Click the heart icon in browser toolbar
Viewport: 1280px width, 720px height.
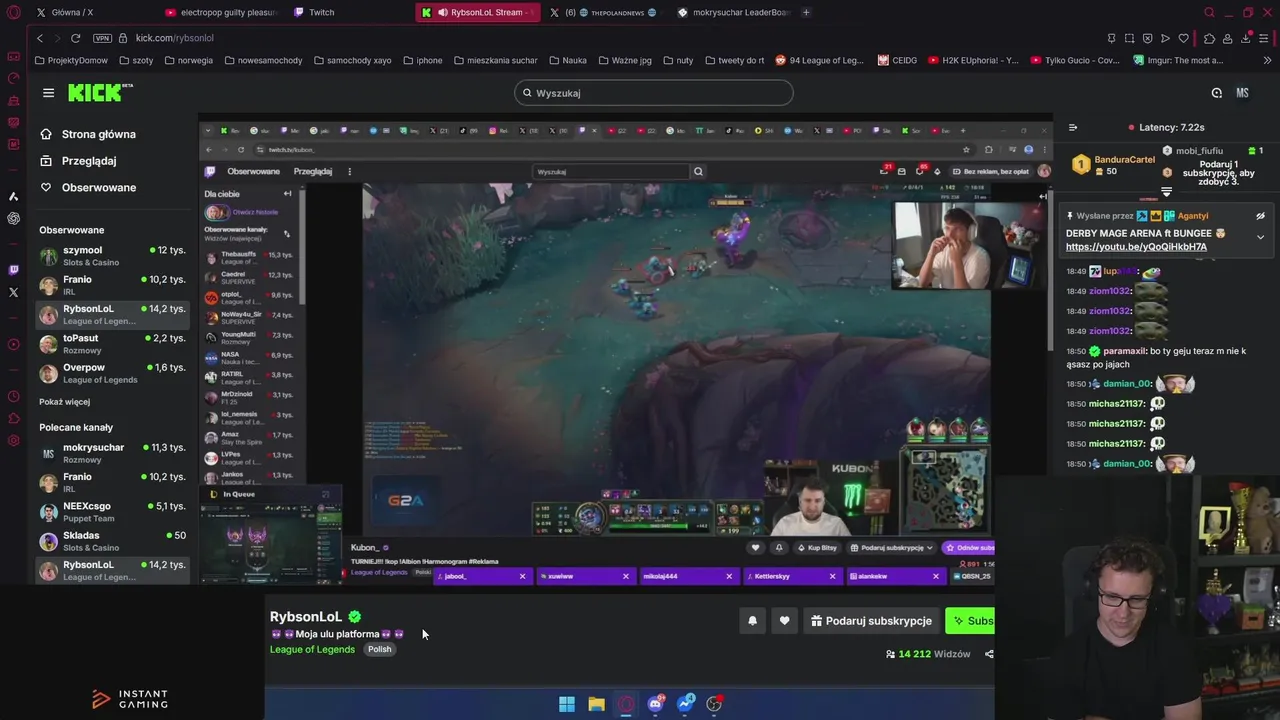pos(1184,38)
